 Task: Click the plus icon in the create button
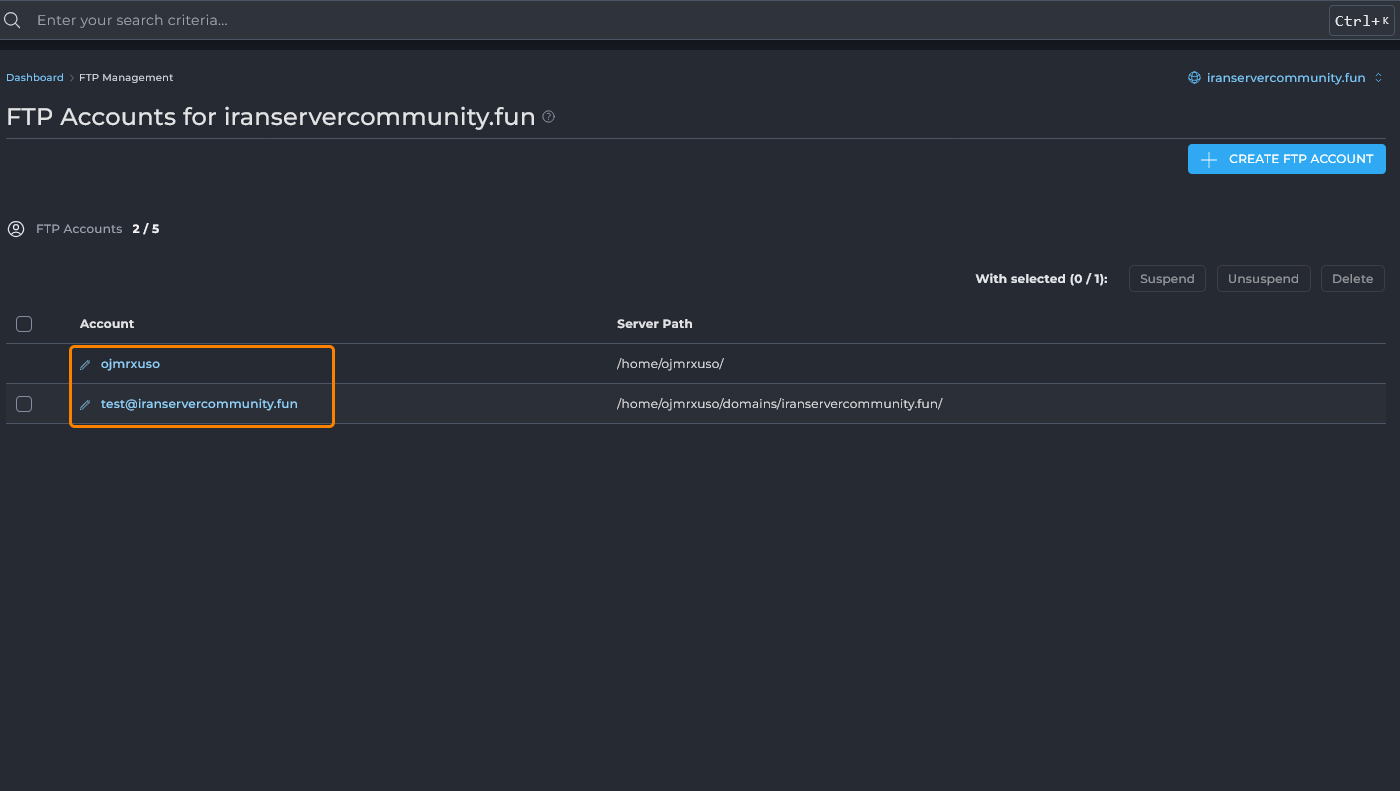point(1209,159)
